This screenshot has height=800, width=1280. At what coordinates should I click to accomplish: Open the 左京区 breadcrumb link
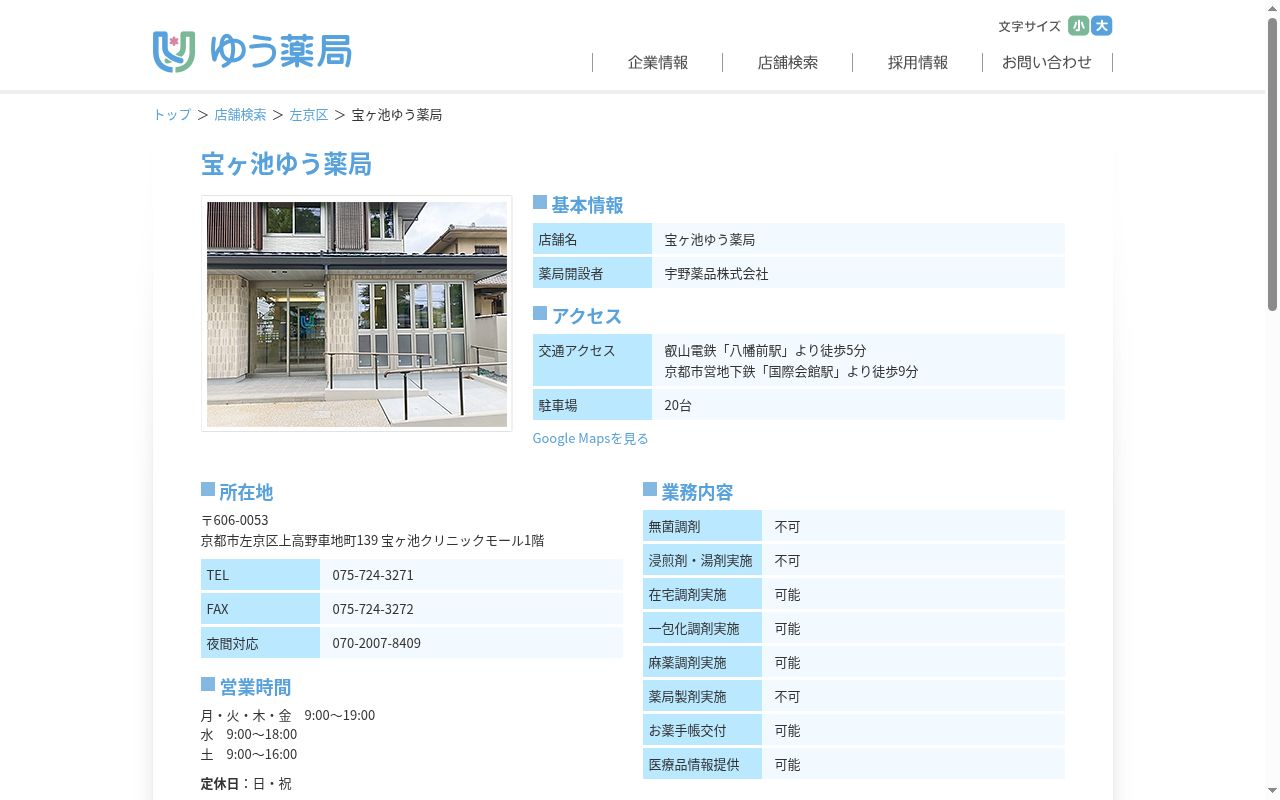click(309, 115)
